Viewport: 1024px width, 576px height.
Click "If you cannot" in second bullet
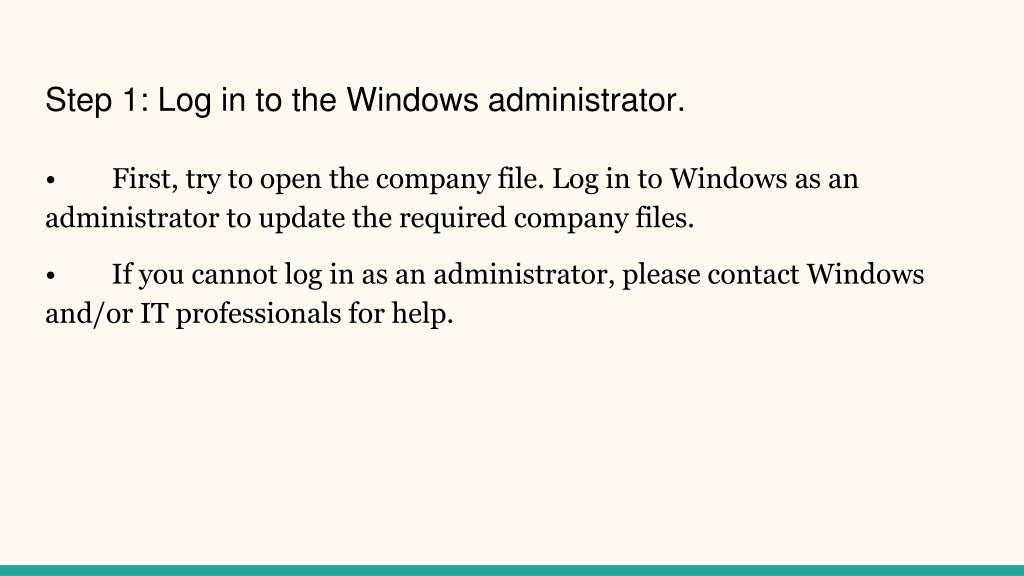[x=195, y=275]
